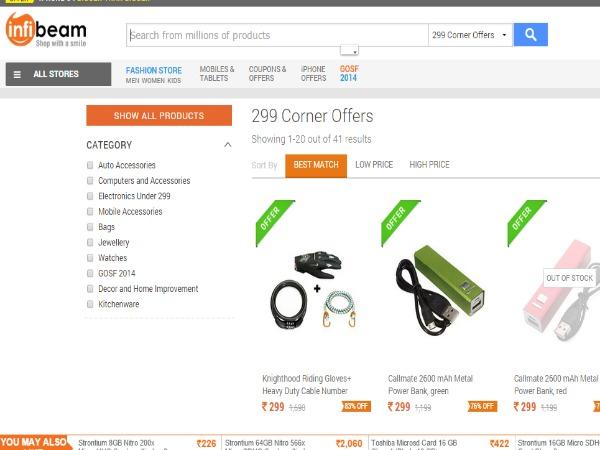Open the 299 Corner Offers search dropdown
The image size is (600, 450).
click(470, 35)
